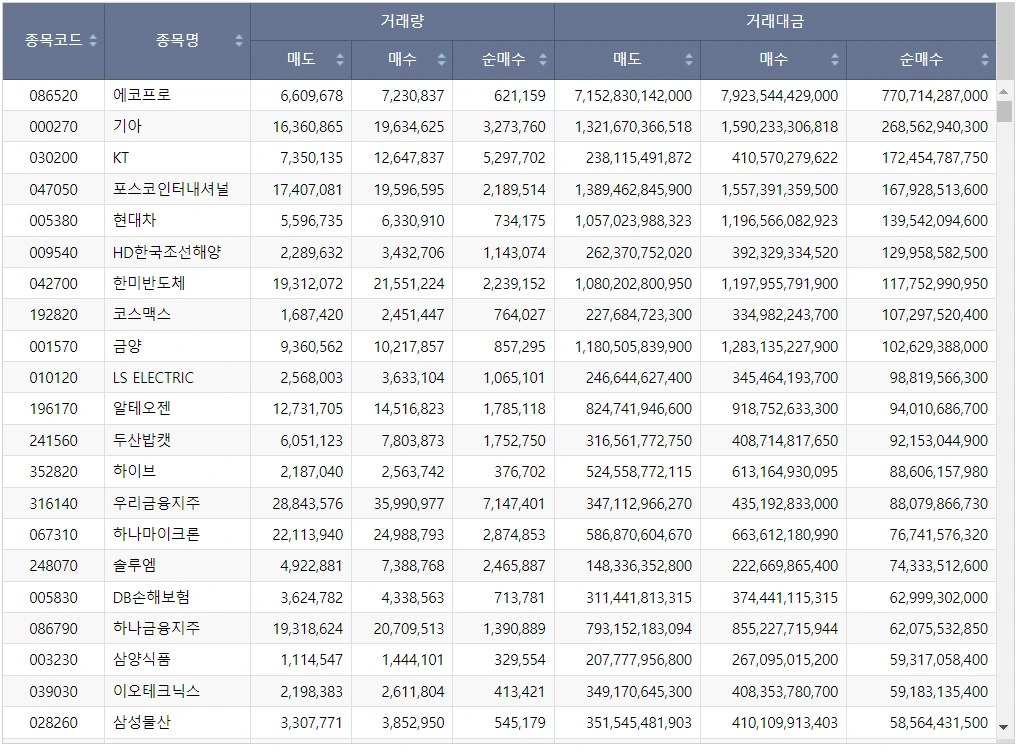Select stock code 005380
Image resolution: width=1020 pixels, height=752 pixels.
point(53,221)
